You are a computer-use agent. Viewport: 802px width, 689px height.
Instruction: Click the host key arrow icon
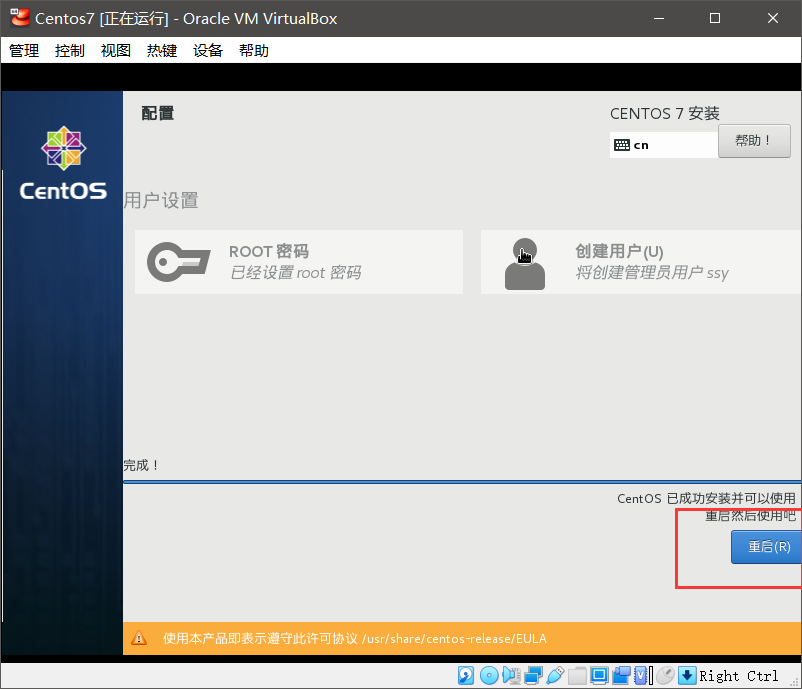pyautogui.click(x=687, y=675)
